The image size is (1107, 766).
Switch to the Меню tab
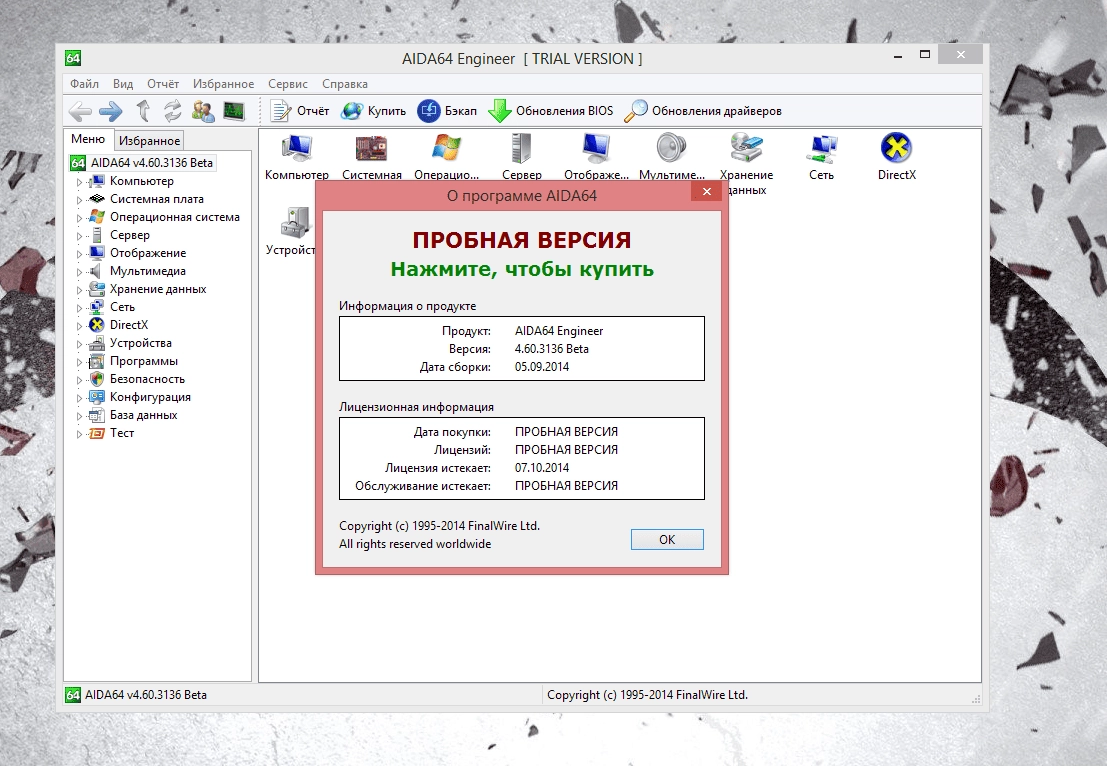[x=88, y=139]
